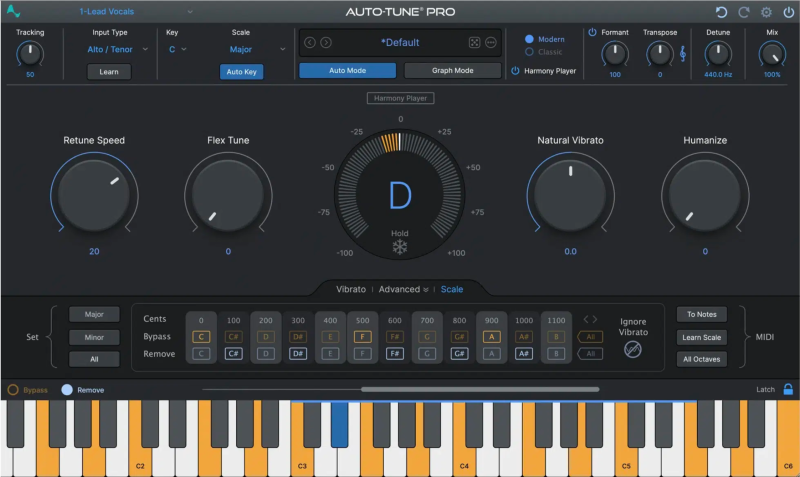Open the 1-Lead Vocals track dropdown
The image size is (800, 477).
click(136, 11)
